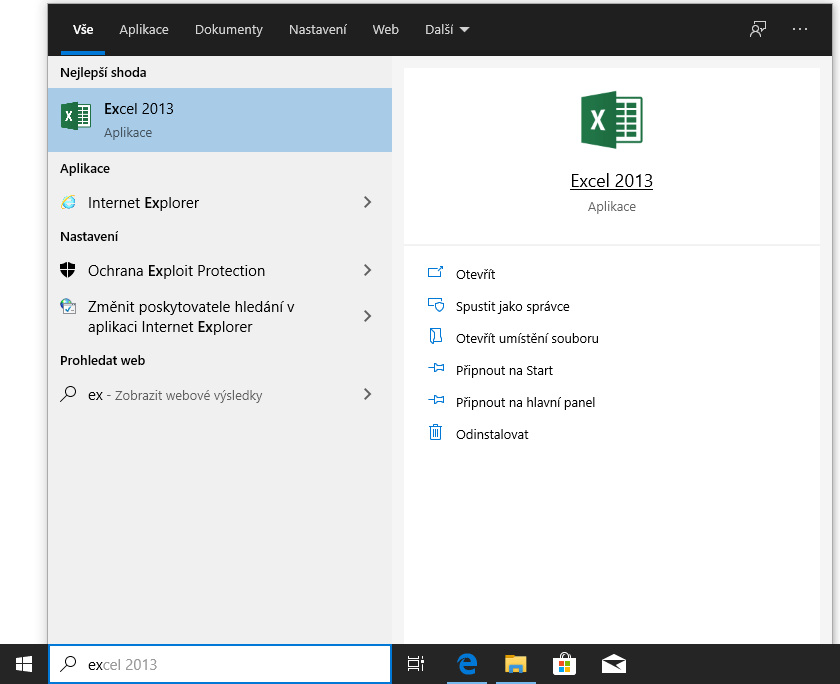
Task: Click the pin to taskbar icon
Action: click(436, 400)
